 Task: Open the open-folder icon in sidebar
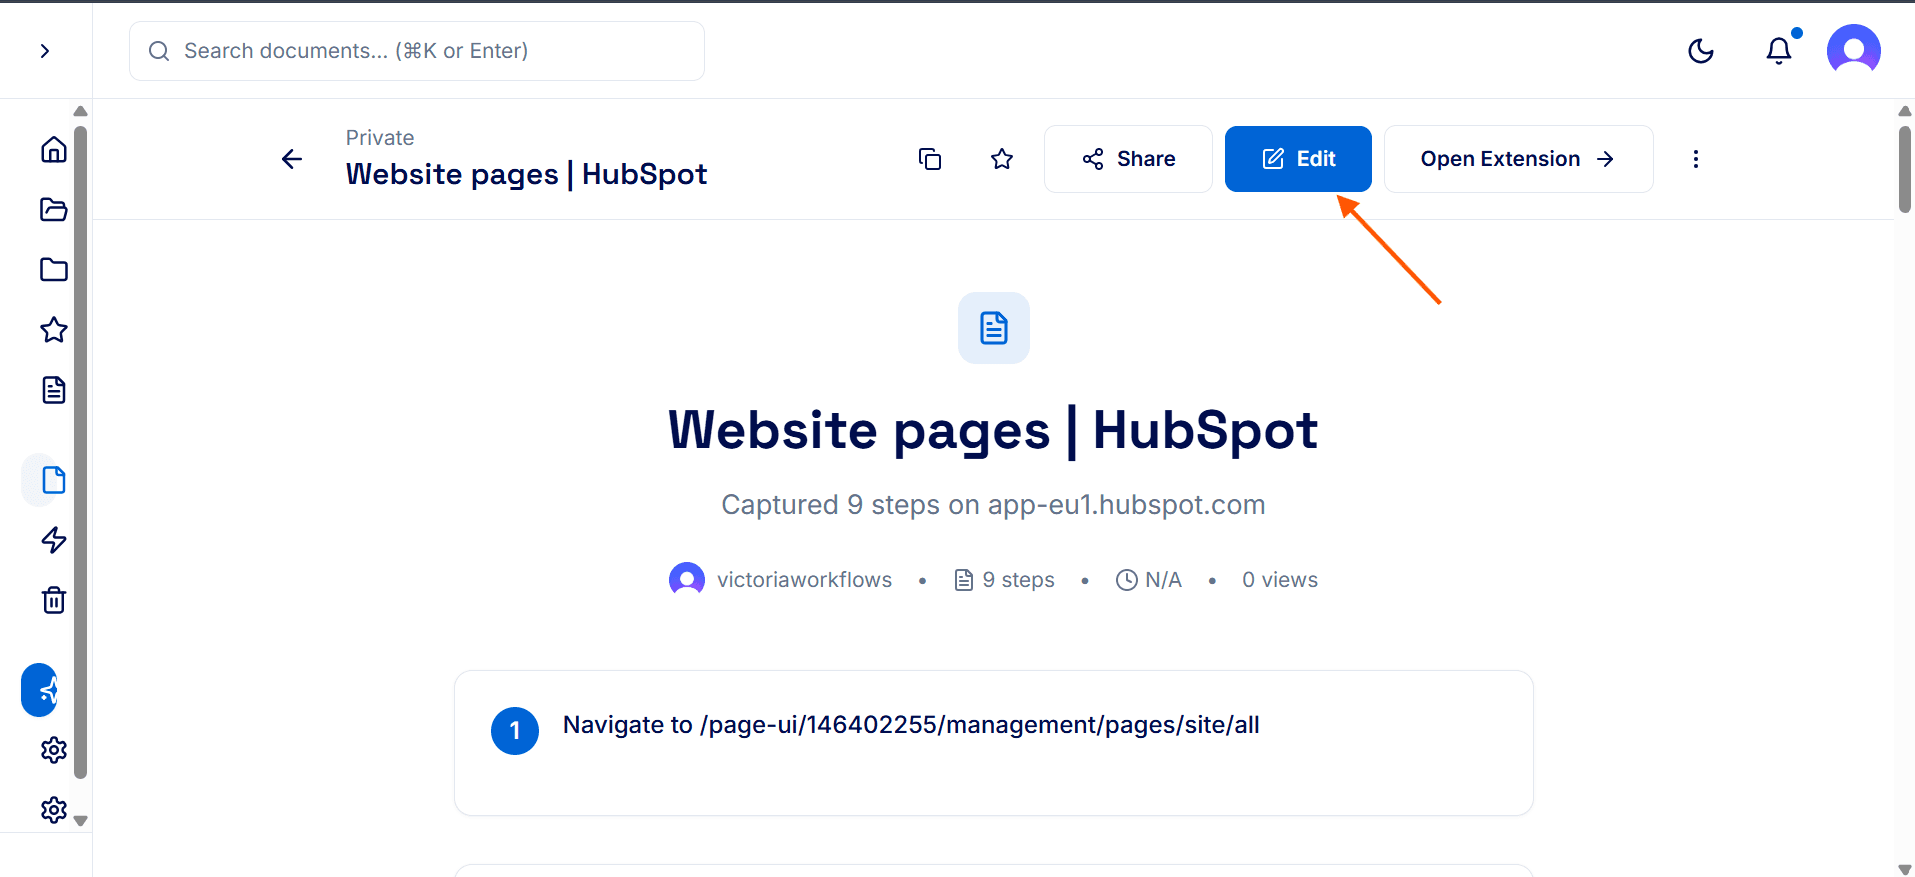pos(54,210)
